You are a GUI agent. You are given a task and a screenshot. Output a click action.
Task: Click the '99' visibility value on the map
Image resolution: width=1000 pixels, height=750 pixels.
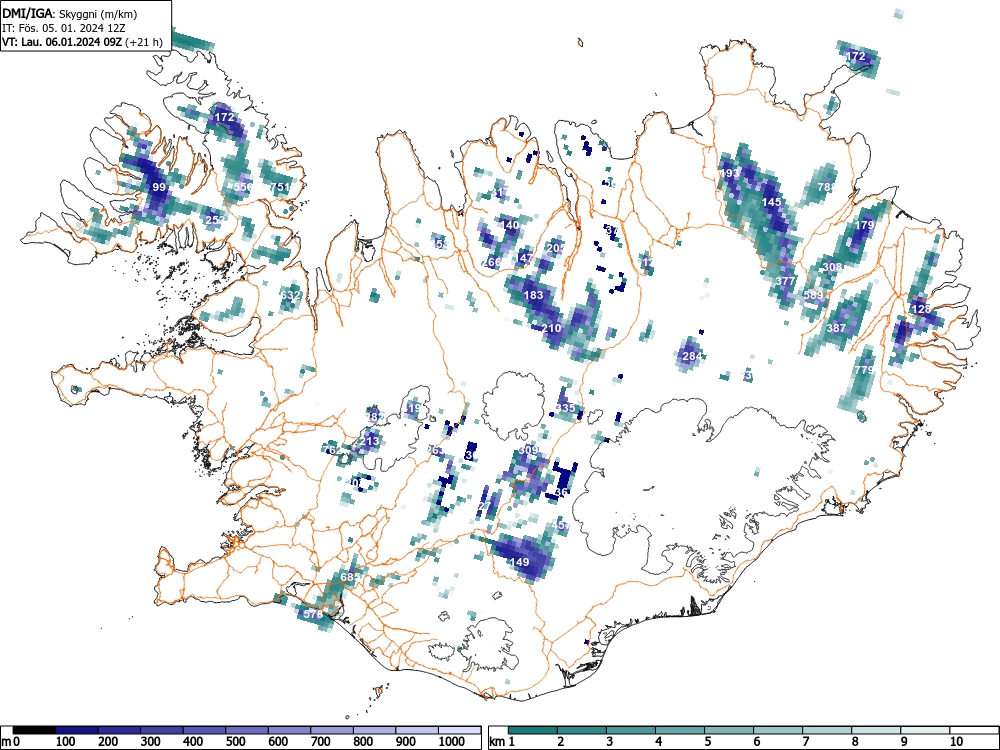tap(159, 187)
